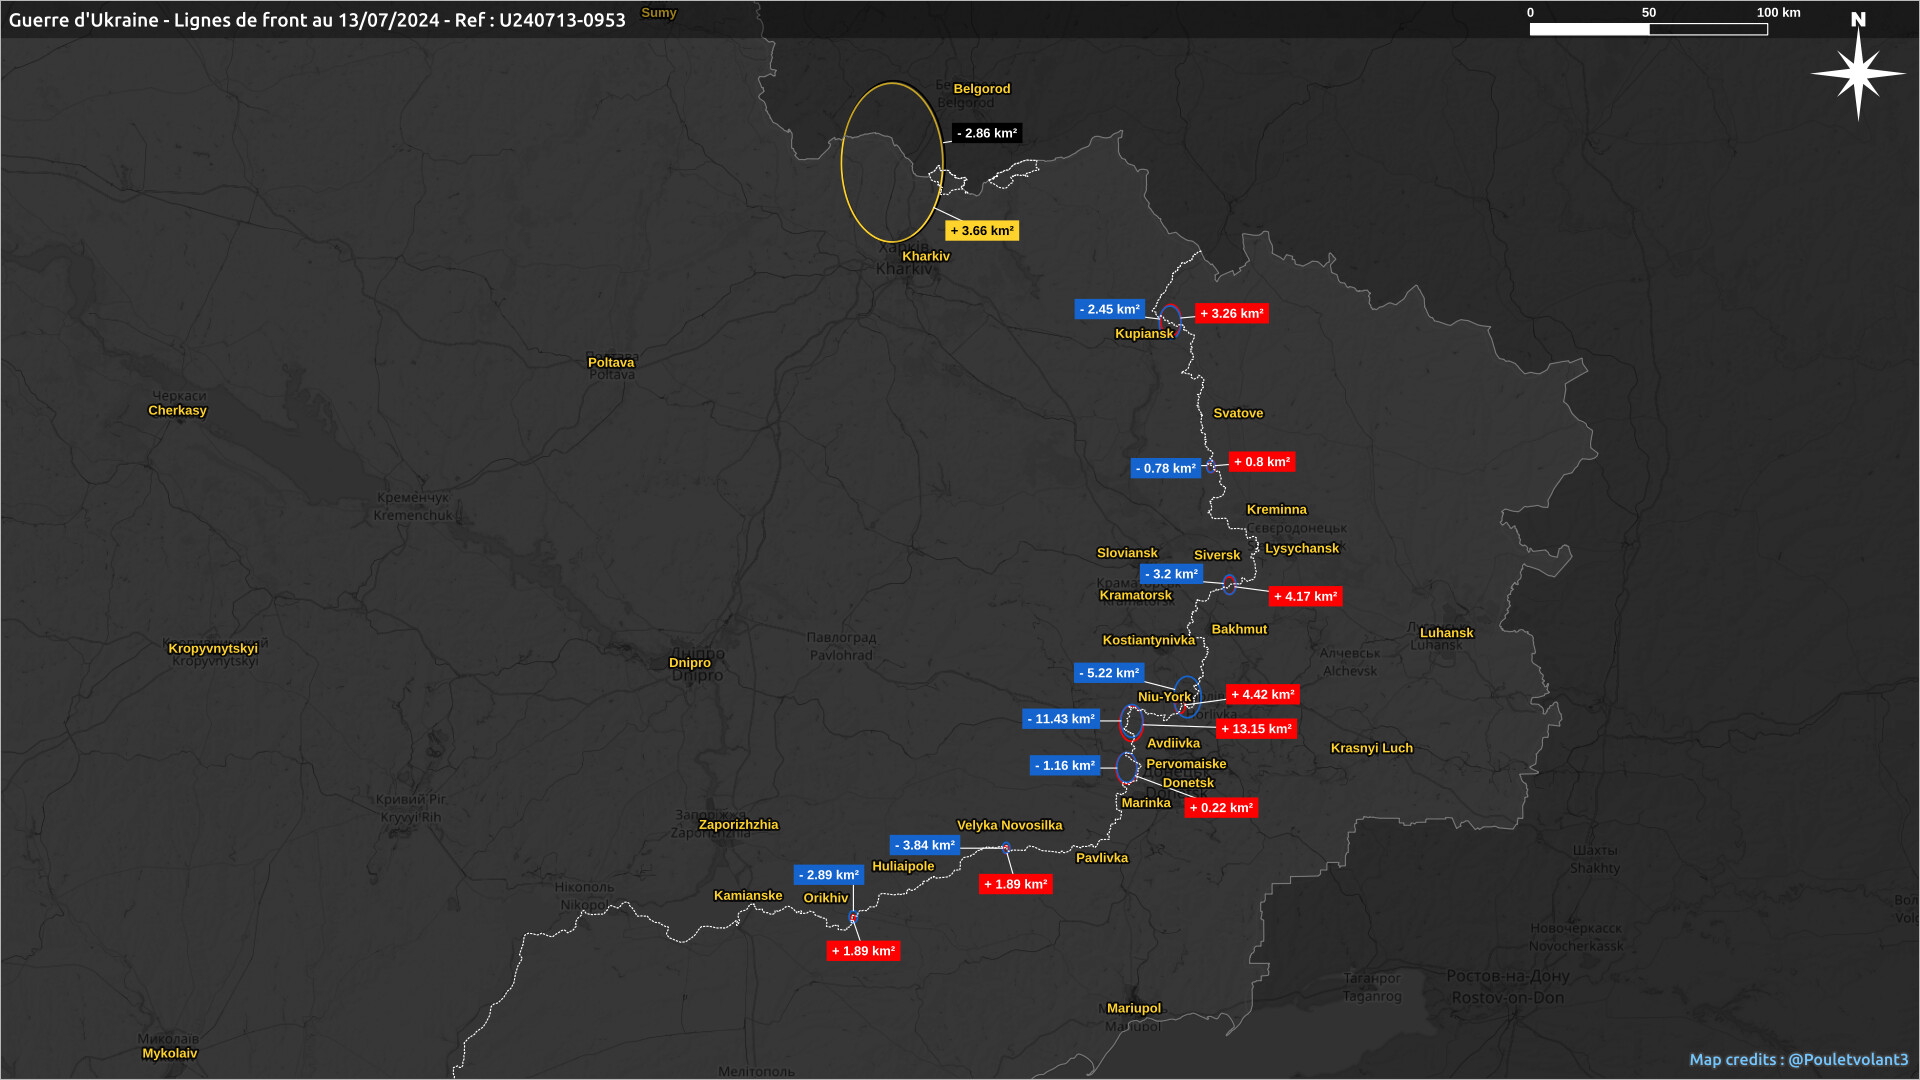Click the Kharkiv city label
Screen dimensions: 1920x1080
(925, 256)
